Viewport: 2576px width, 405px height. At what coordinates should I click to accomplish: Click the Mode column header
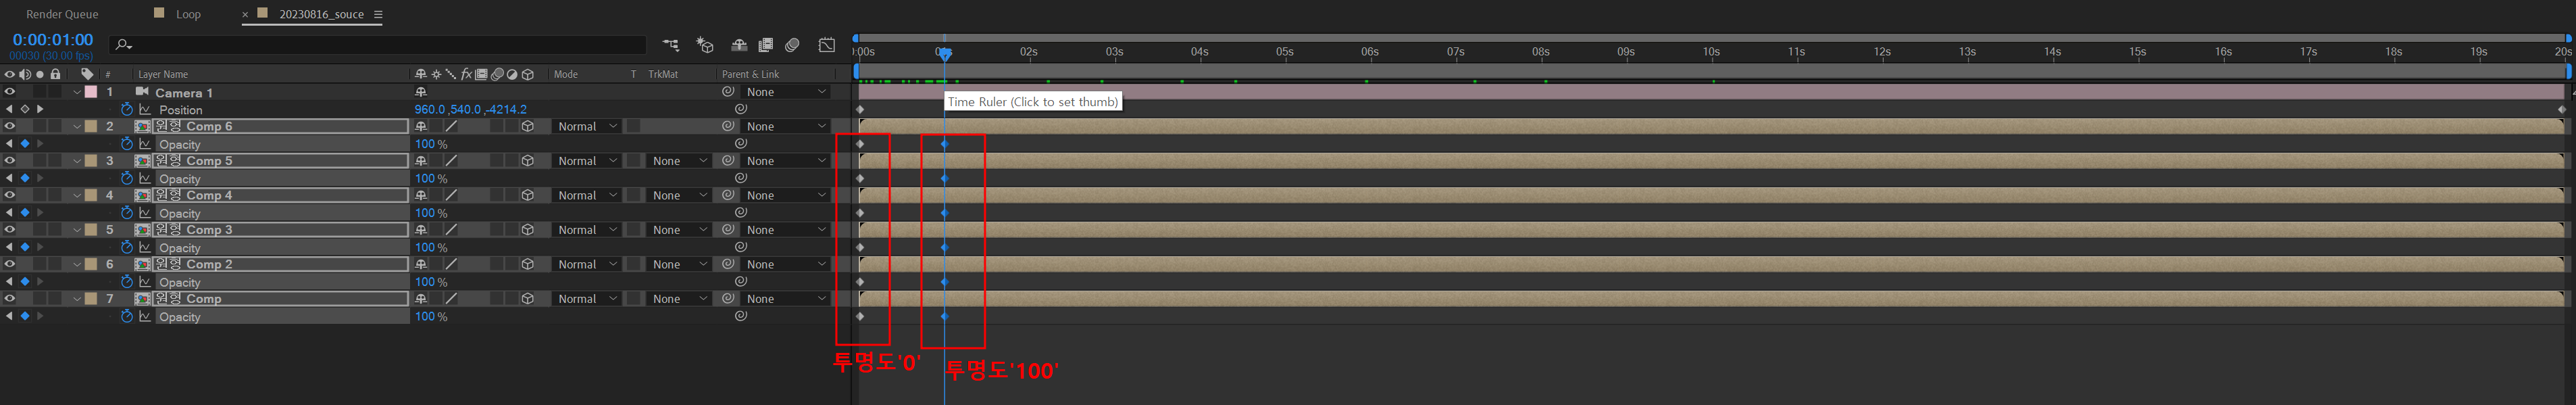click(566, 74)
